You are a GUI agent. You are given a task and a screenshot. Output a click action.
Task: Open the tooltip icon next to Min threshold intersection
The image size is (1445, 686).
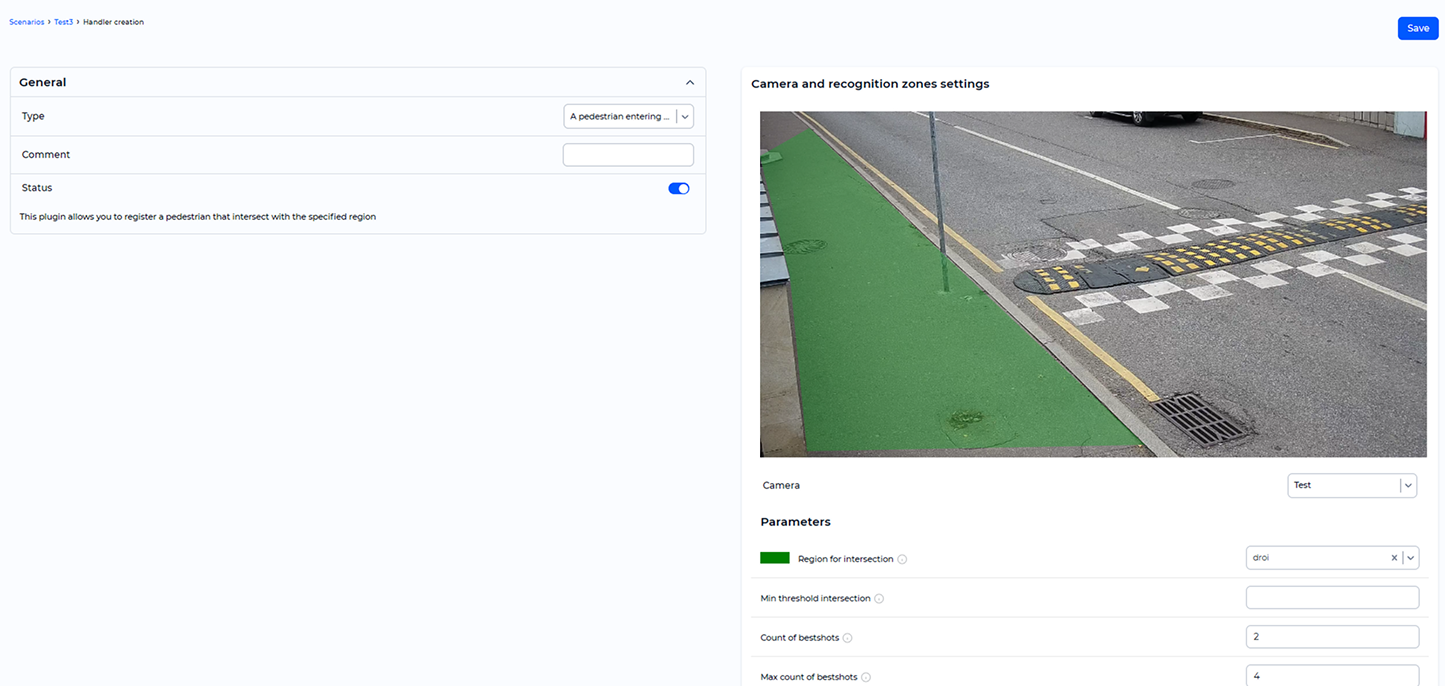tap(879, 597)
